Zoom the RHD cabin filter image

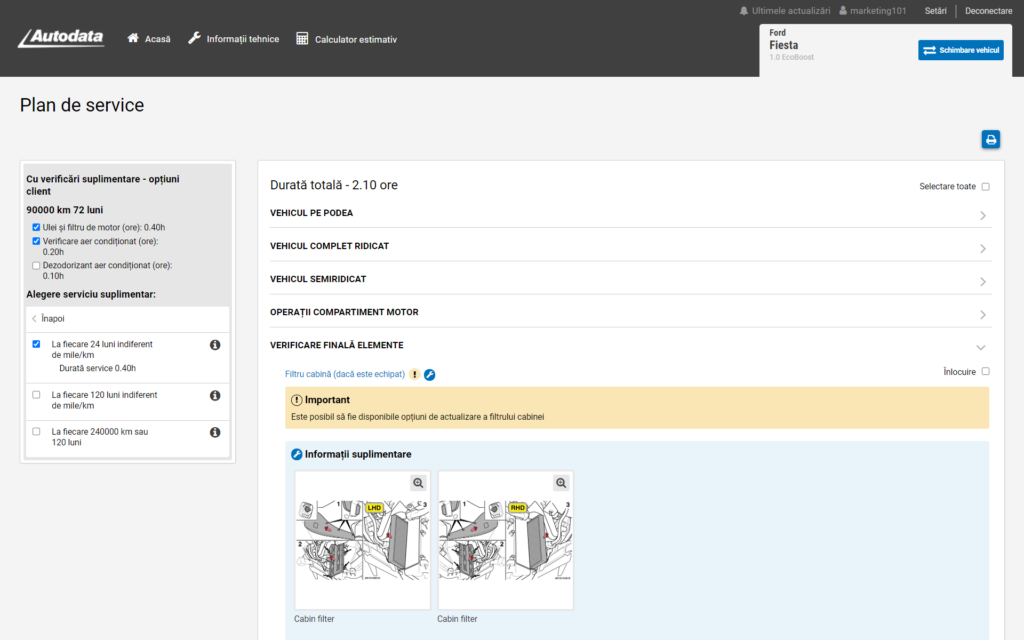561,483
